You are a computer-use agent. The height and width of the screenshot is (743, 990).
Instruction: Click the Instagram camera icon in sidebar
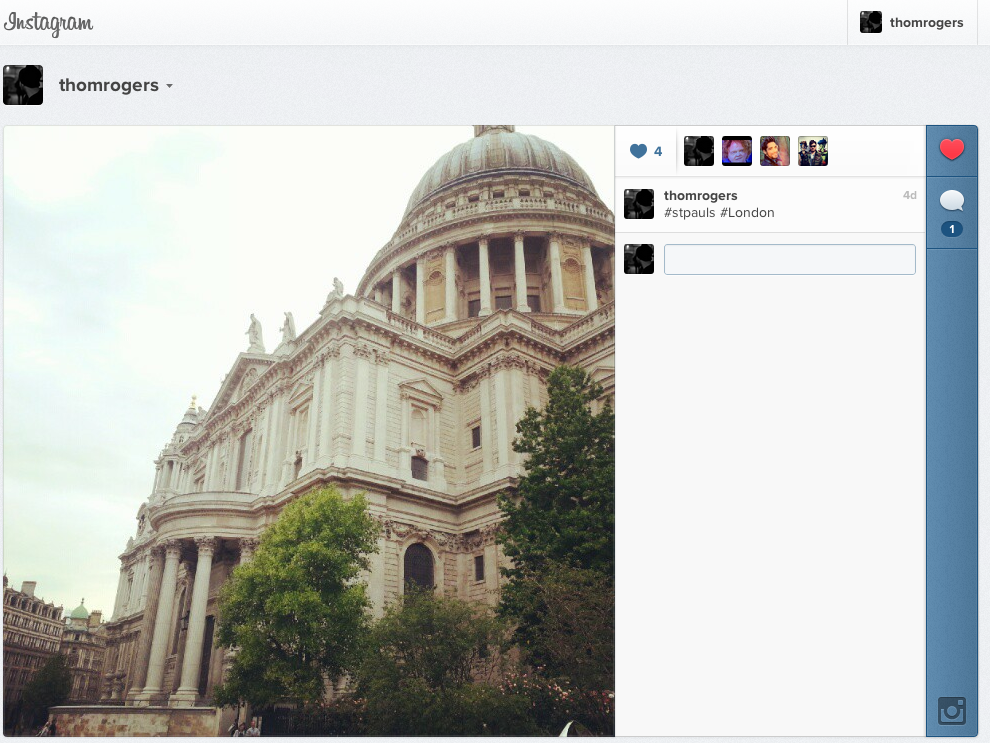click(x=951, y=711)
